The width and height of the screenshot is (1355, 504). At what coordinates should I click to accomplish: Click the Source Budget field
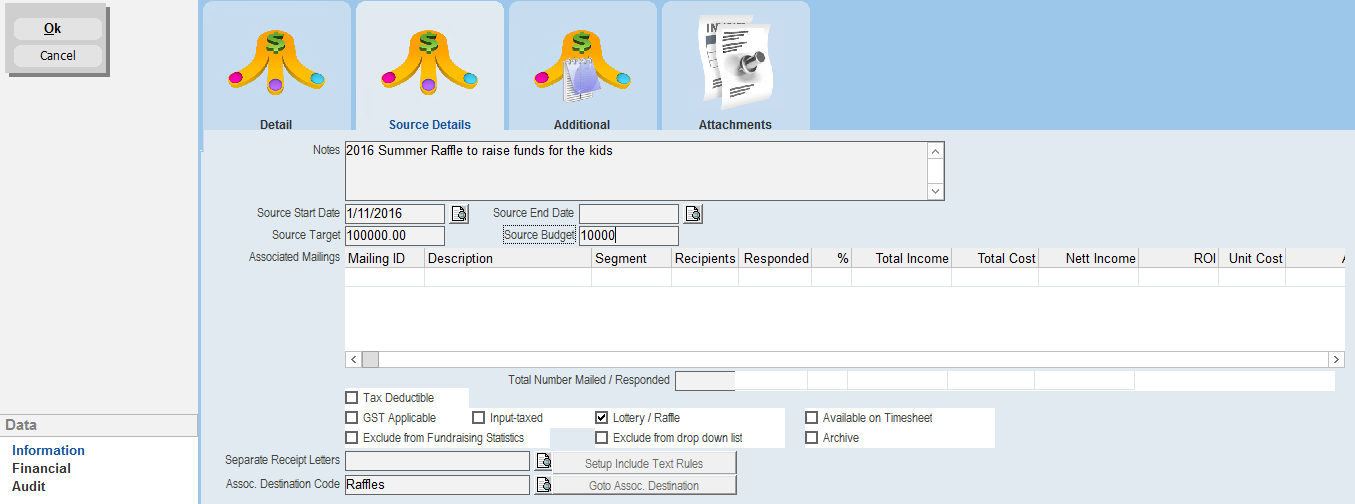click(x=629, y=236)
